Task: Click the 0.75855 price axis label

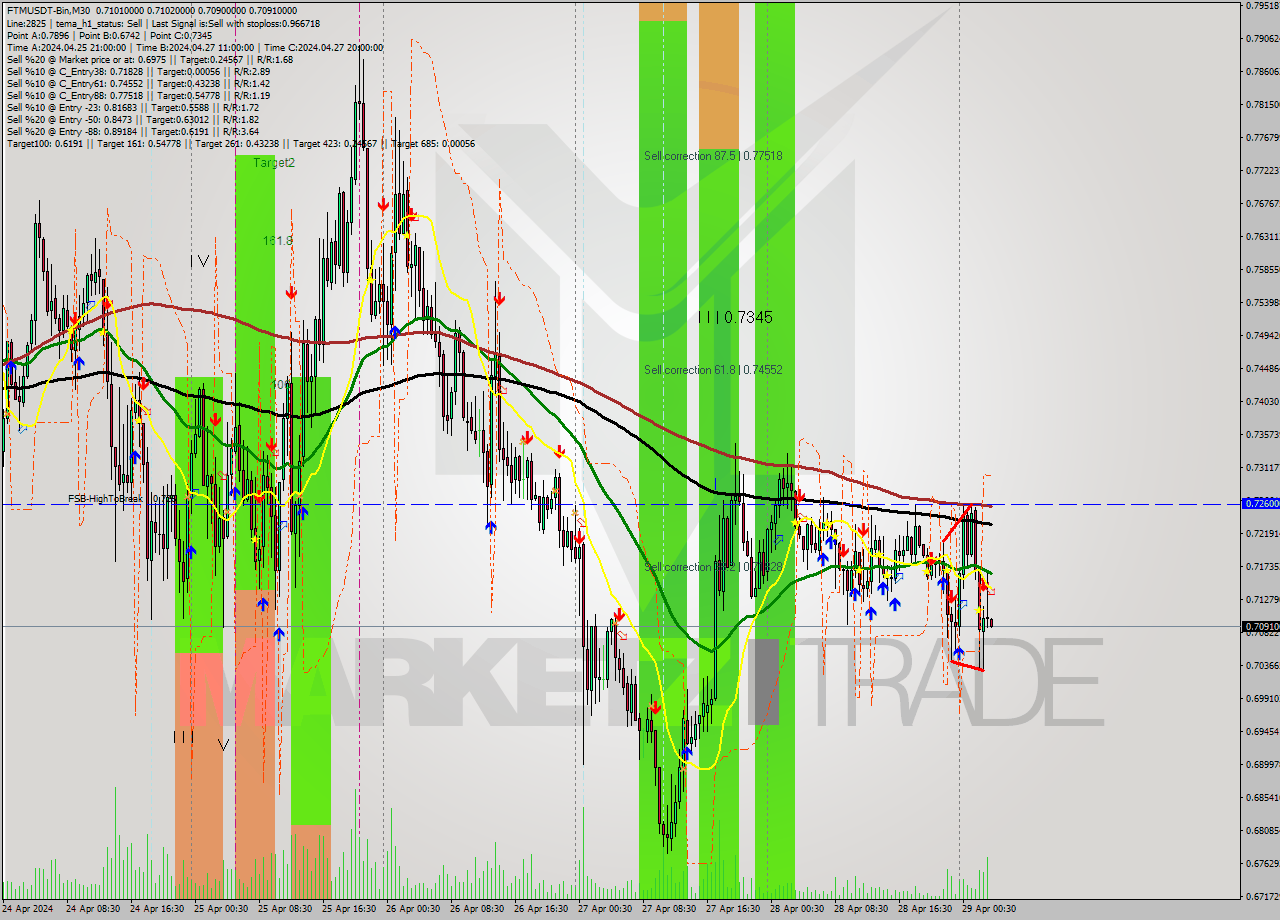Action: [x=1262, y=269]
